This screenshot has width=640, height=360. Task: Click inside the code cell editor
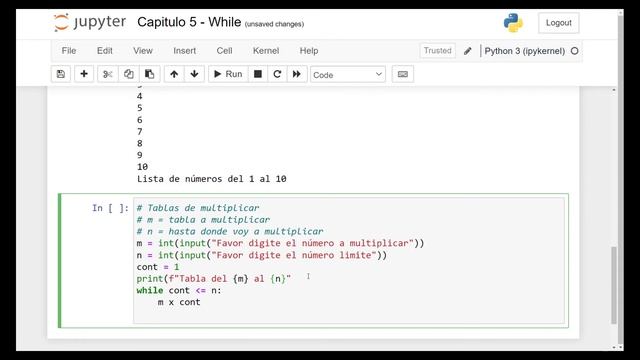tap(349, 260)
